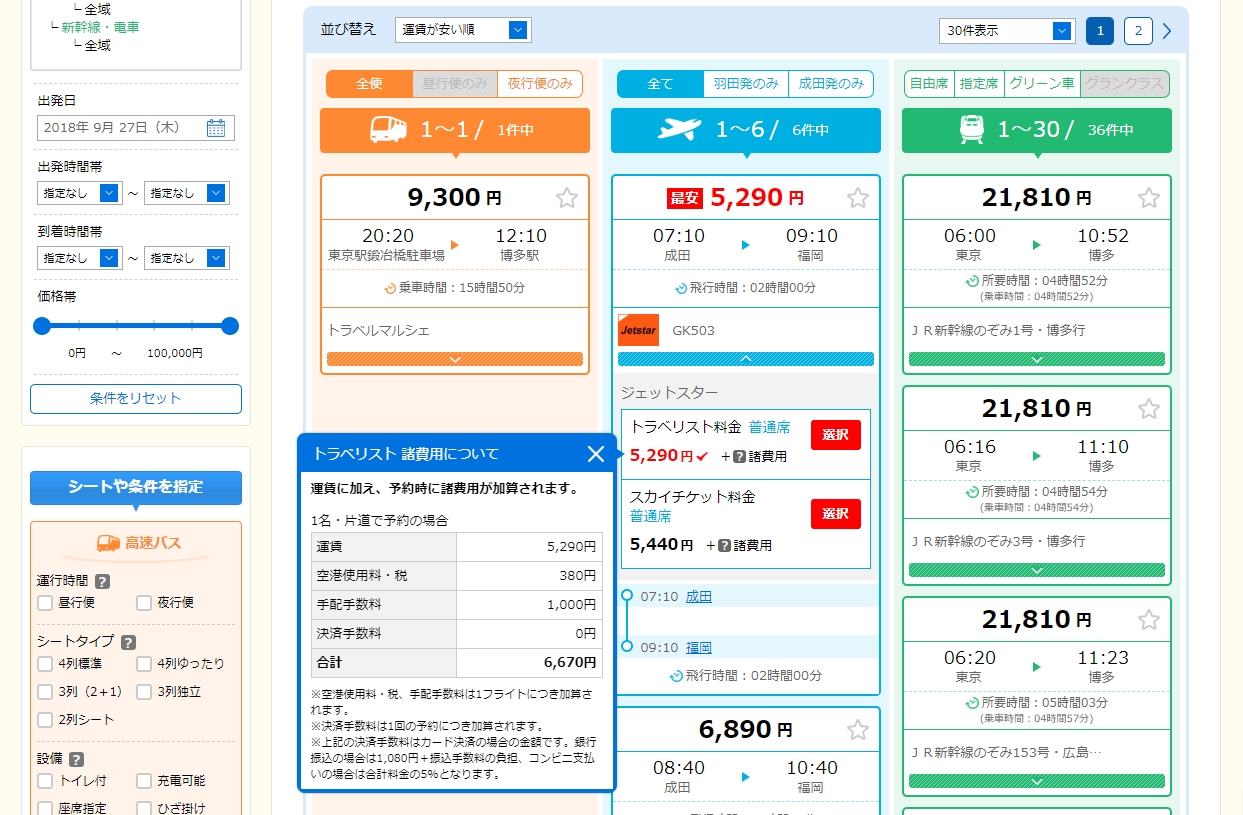Enable the 4列ゆったり seat type checkbox

pos(144,664)
